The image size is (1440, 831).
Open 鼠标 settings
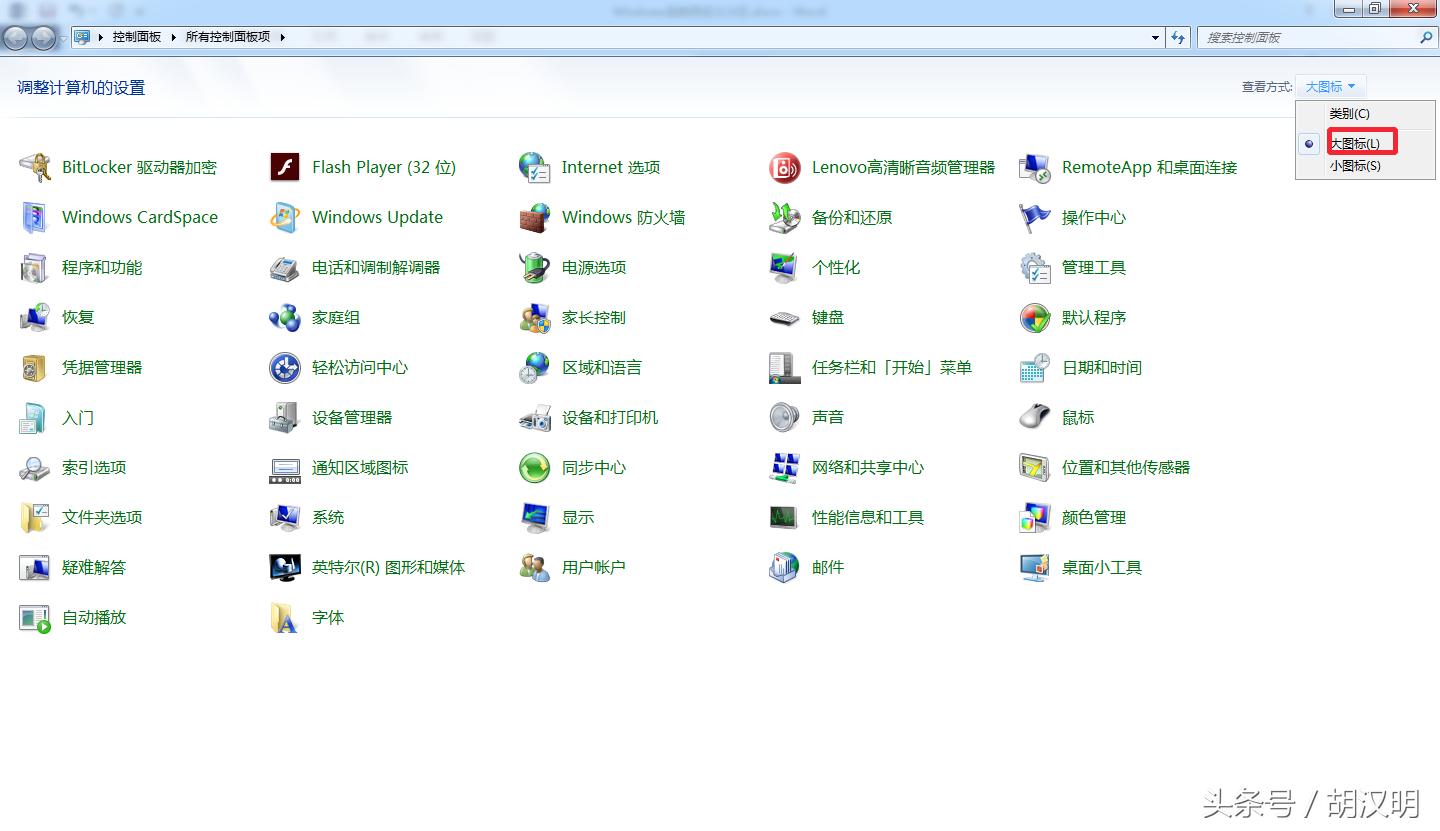1078,417
